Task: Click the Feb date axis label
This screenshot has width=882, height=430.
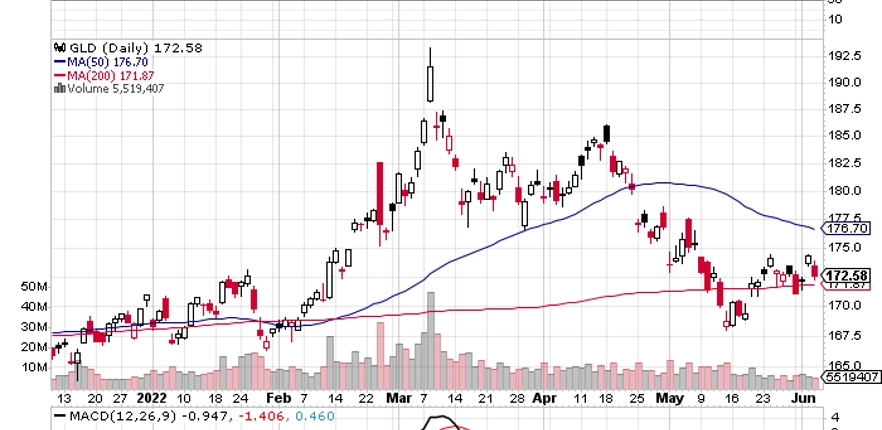Action: pyautogui.click(x=279, y=398)
